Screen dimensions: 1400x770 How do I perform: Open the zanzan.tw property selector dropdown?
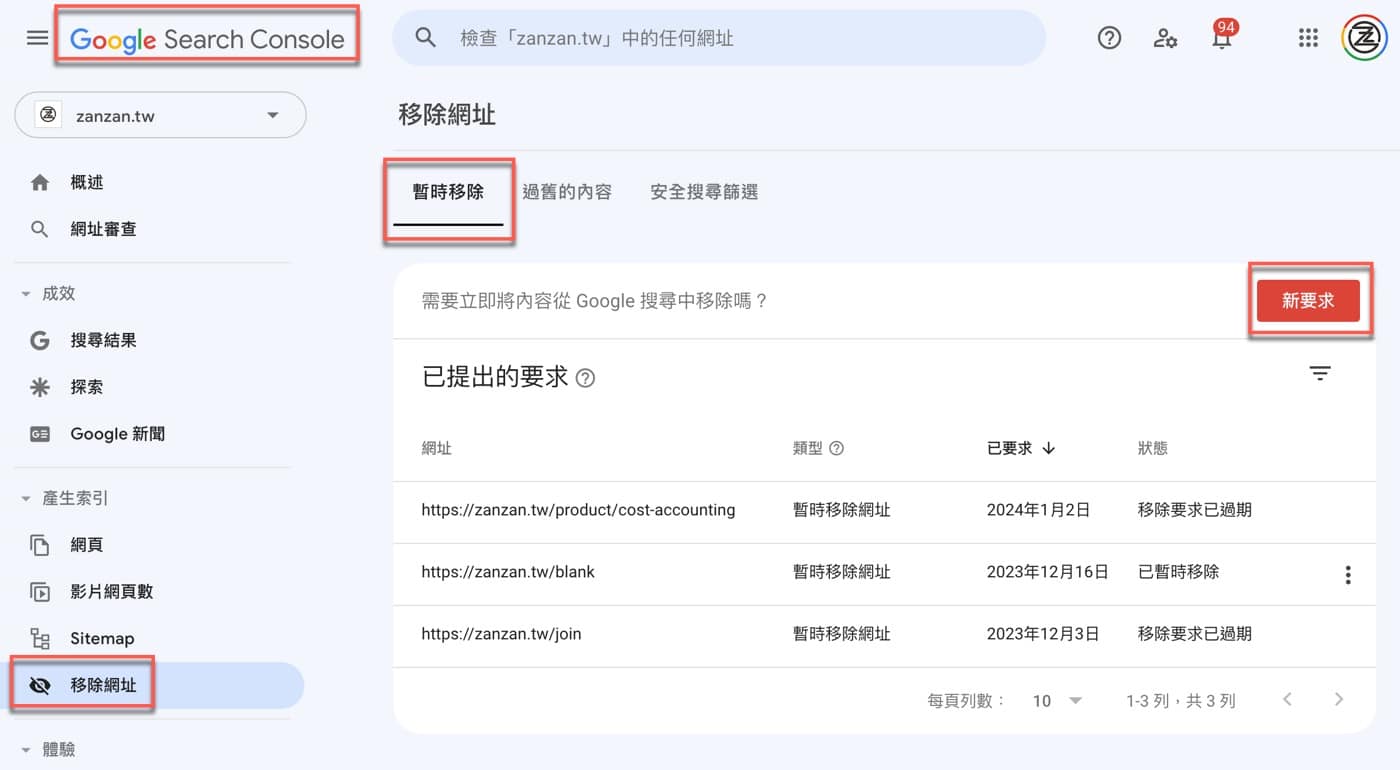point(160,116)
